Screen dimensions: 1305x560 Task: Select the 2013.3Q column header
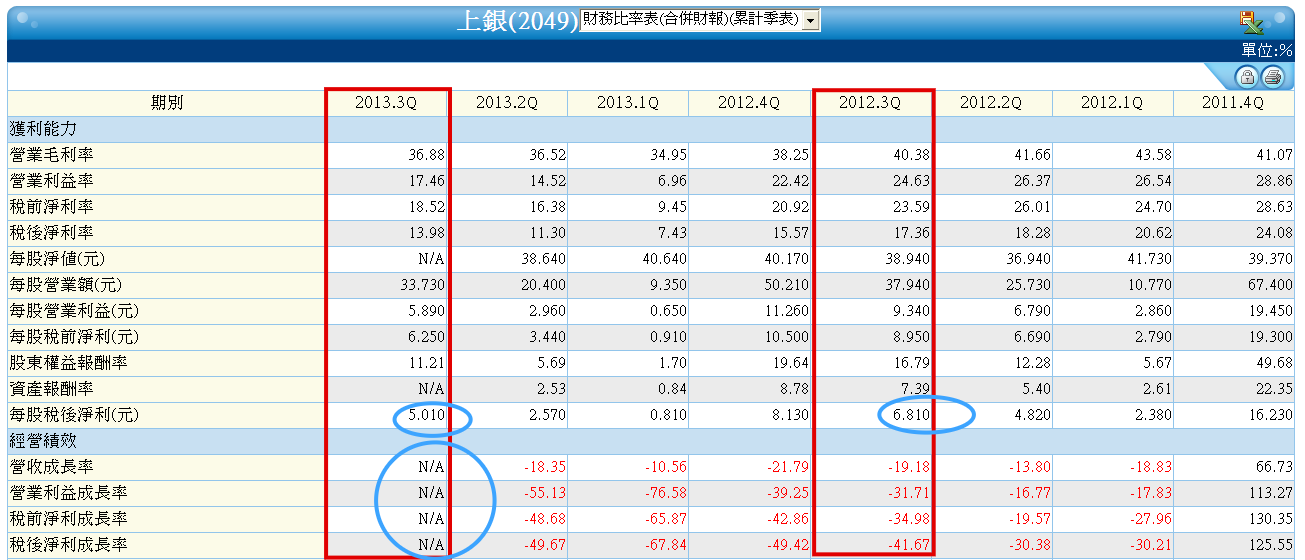point(386,103)
